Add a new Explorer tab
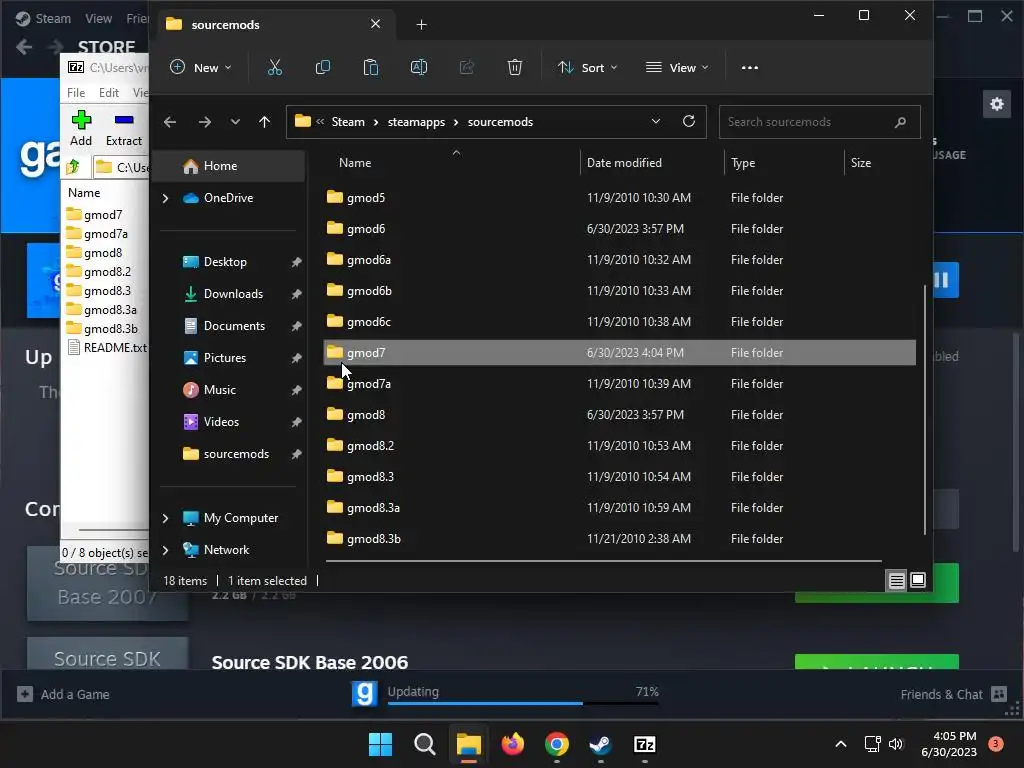This screenshot has height=768, width=1024. [x=421, y=25]
